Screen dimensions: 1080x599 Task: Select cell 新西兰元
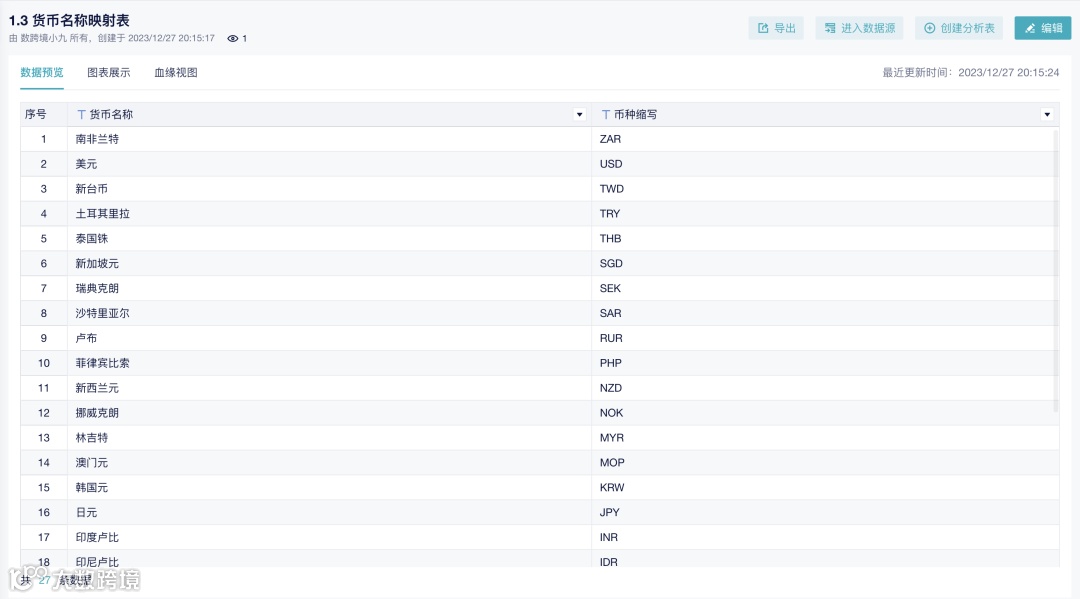329,388
